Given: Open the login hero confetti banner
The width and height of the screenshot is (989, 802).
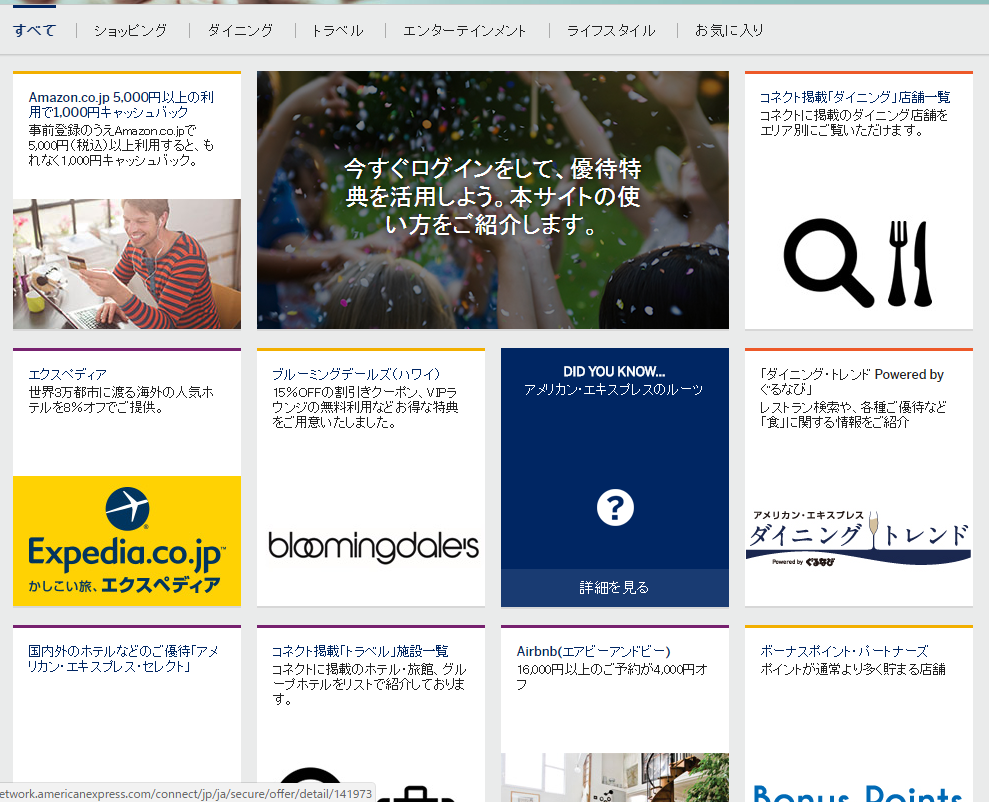Looking at the screenshot, I should [493, 200].
